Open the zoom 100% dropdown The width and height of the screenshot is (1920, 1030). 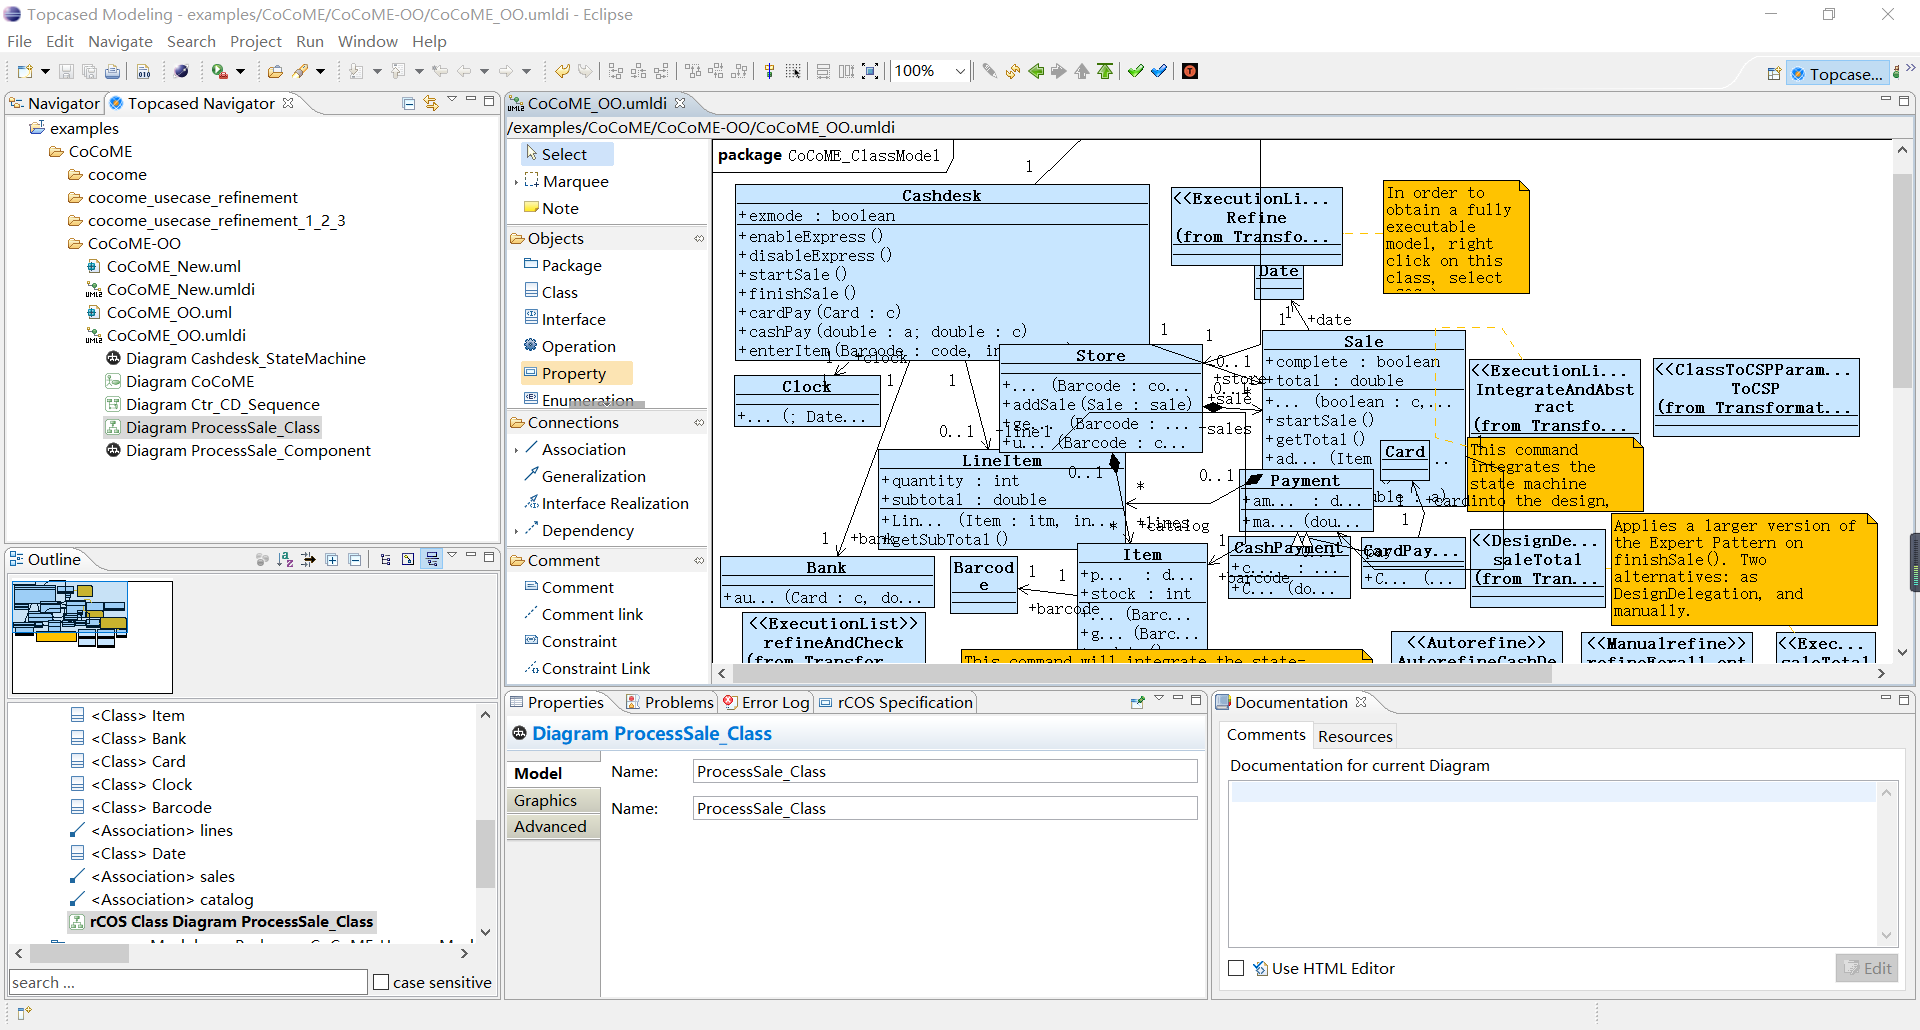960,71
